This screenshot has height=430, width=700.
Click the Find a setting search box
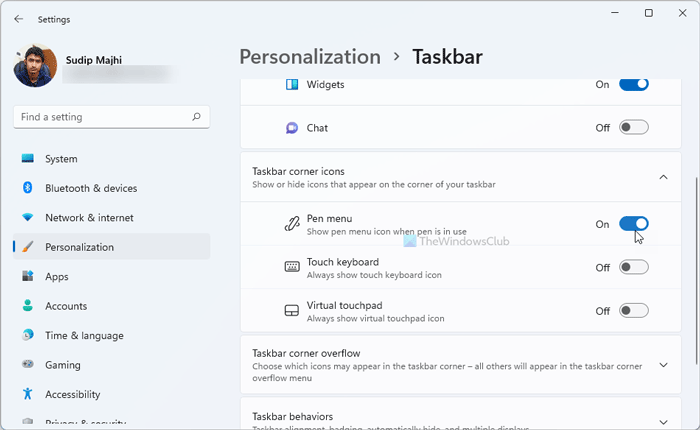[100, 117]
